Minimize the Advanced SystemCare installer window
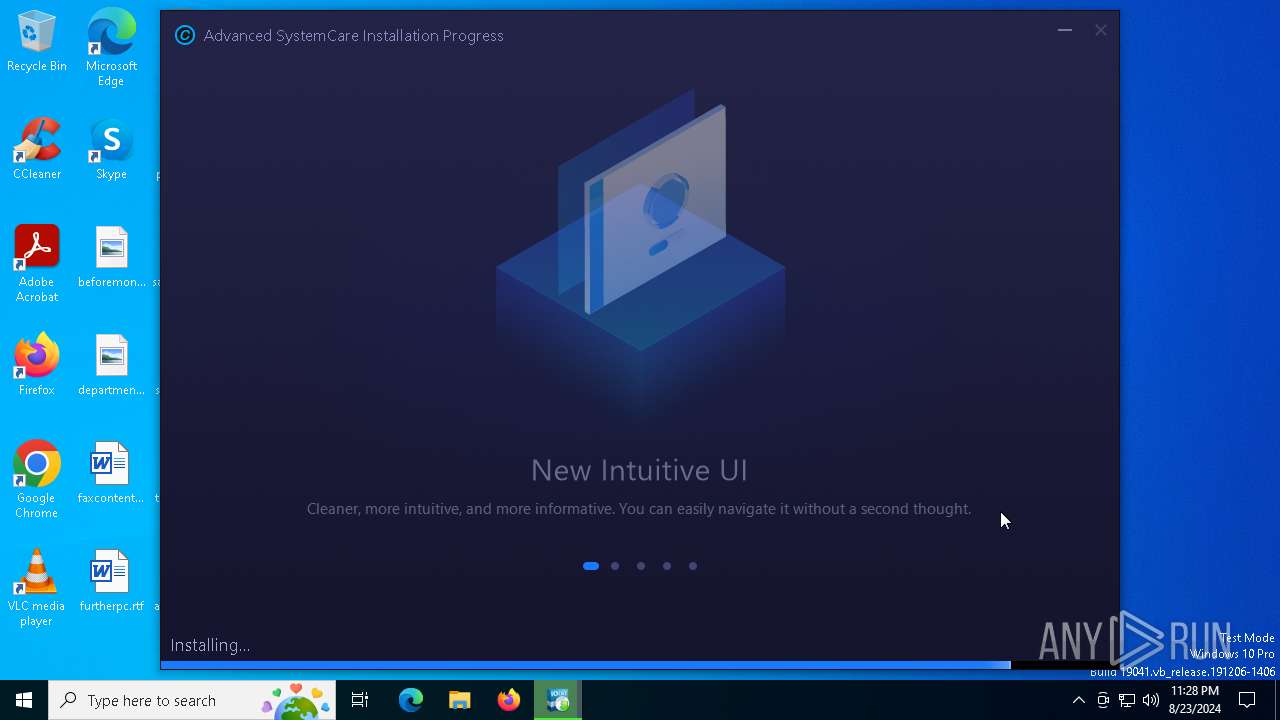1280x720 pixels. point(1065,31)
